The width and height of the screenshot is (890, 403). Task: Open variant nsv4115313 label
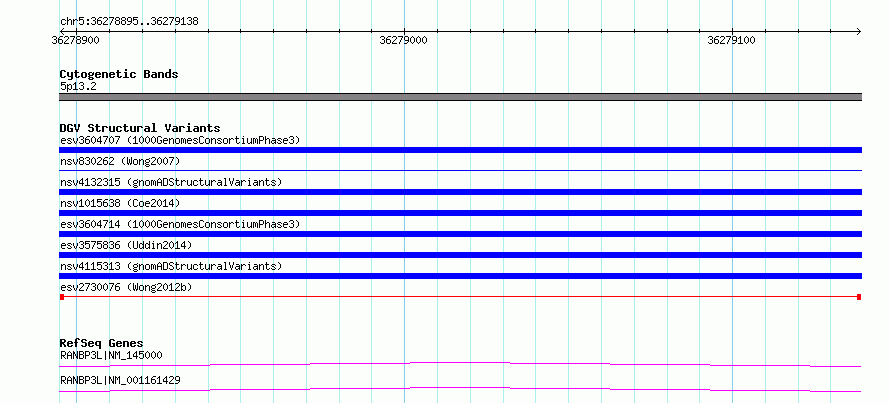tap(171, 266)
